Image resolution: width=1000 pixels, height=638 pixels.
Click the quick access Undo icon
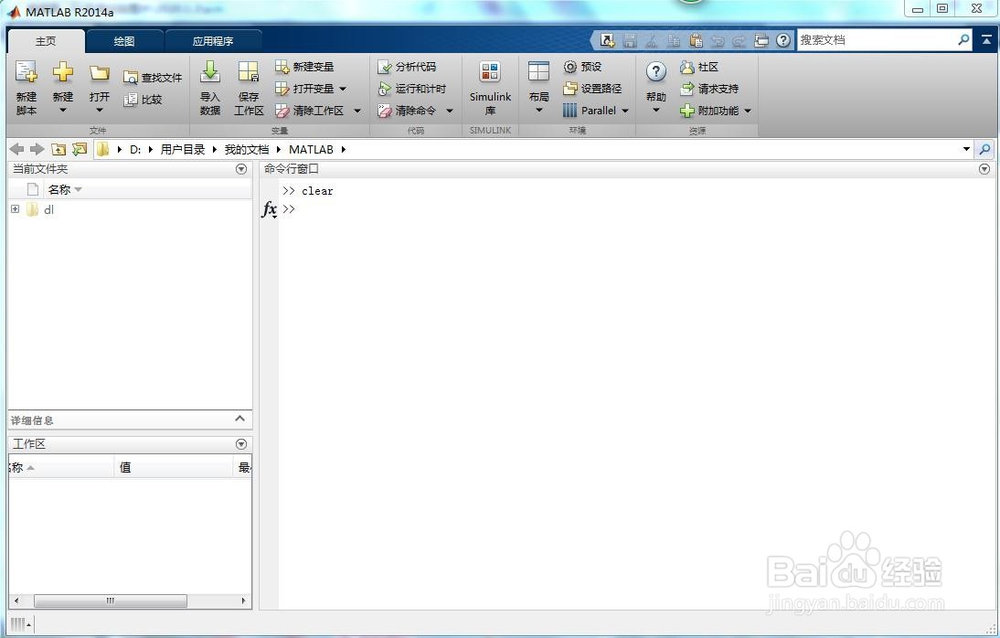click(x=717, y=40)
